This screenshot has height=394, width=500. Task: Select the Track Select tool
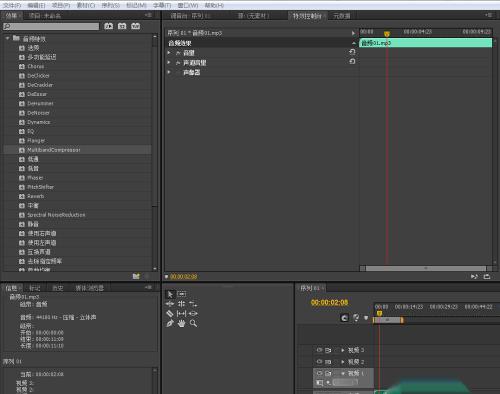pyautogui.click(x=182, y=294)
